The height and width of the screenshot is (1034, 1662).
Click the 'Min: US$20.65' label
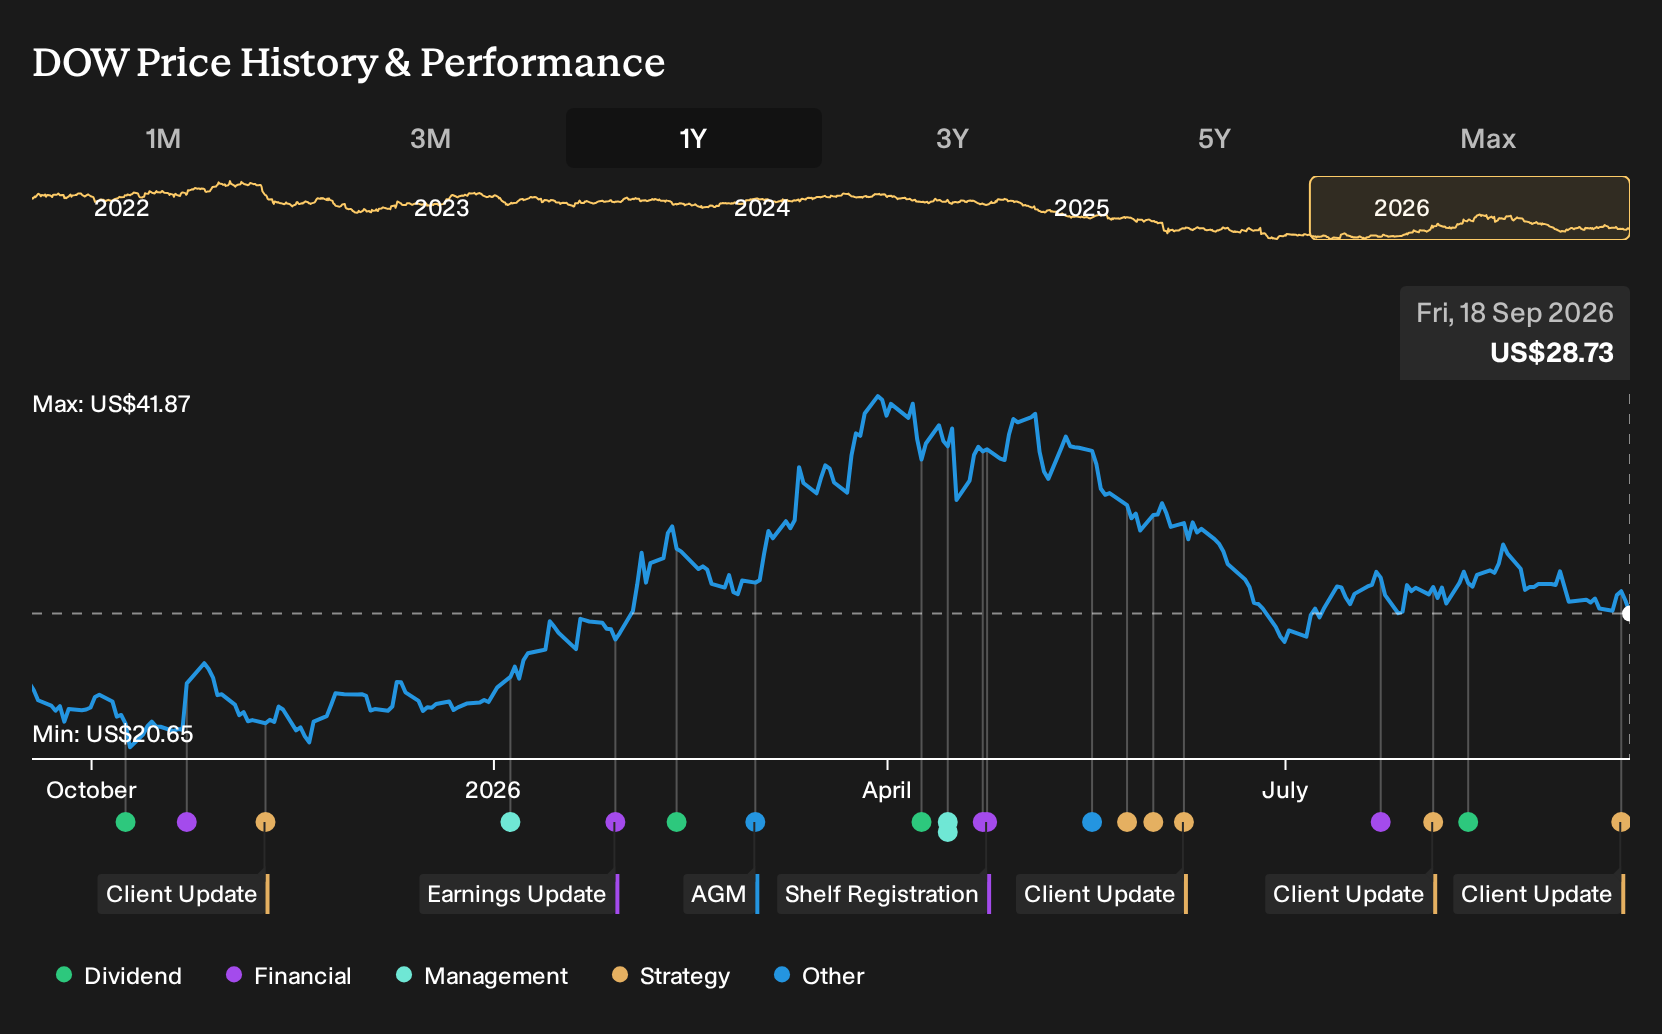pyautogui.click(x=113, y=734)
